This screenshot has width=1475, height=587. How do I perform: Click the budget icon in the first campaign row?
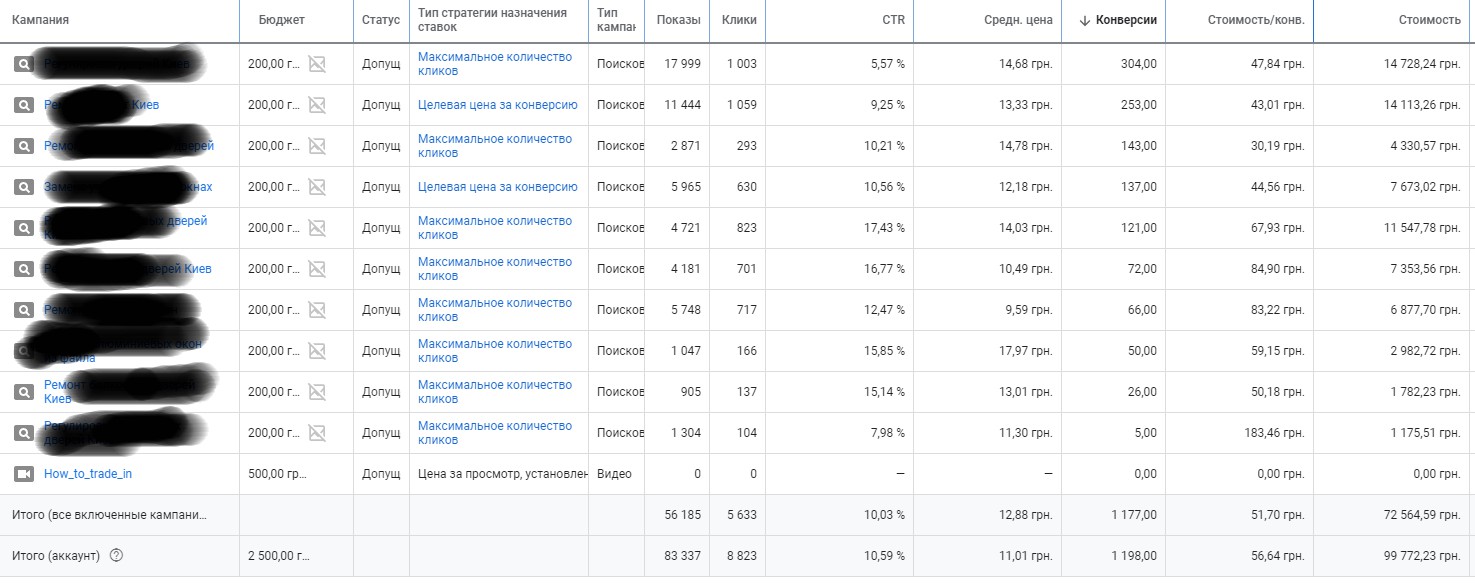[317, 64]
